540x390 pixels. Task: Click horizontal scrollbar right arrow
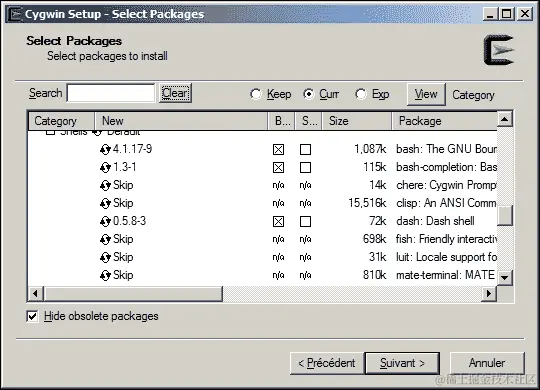point(489,294)
